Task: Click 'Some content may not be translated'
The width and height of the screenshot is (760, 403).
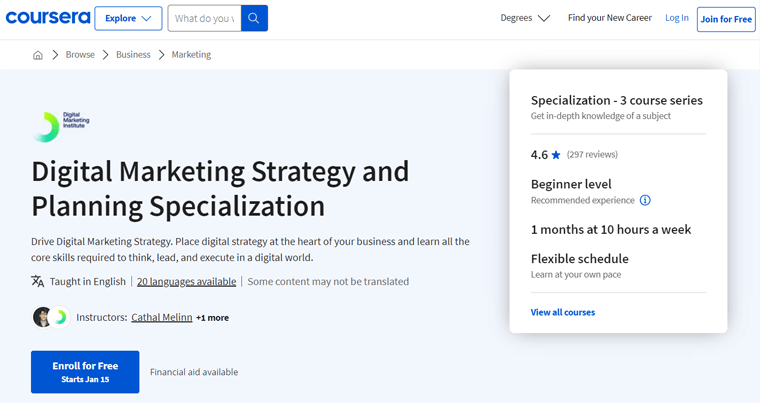Action: (328, 281)
